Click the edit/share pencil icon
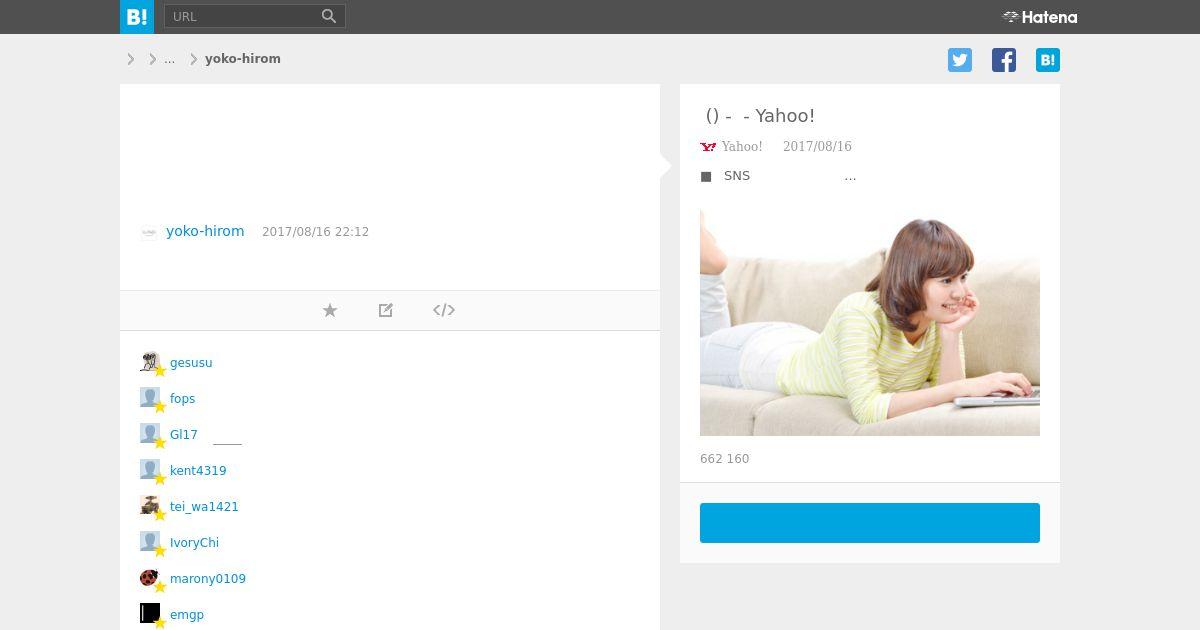 [x=386, y=310]
